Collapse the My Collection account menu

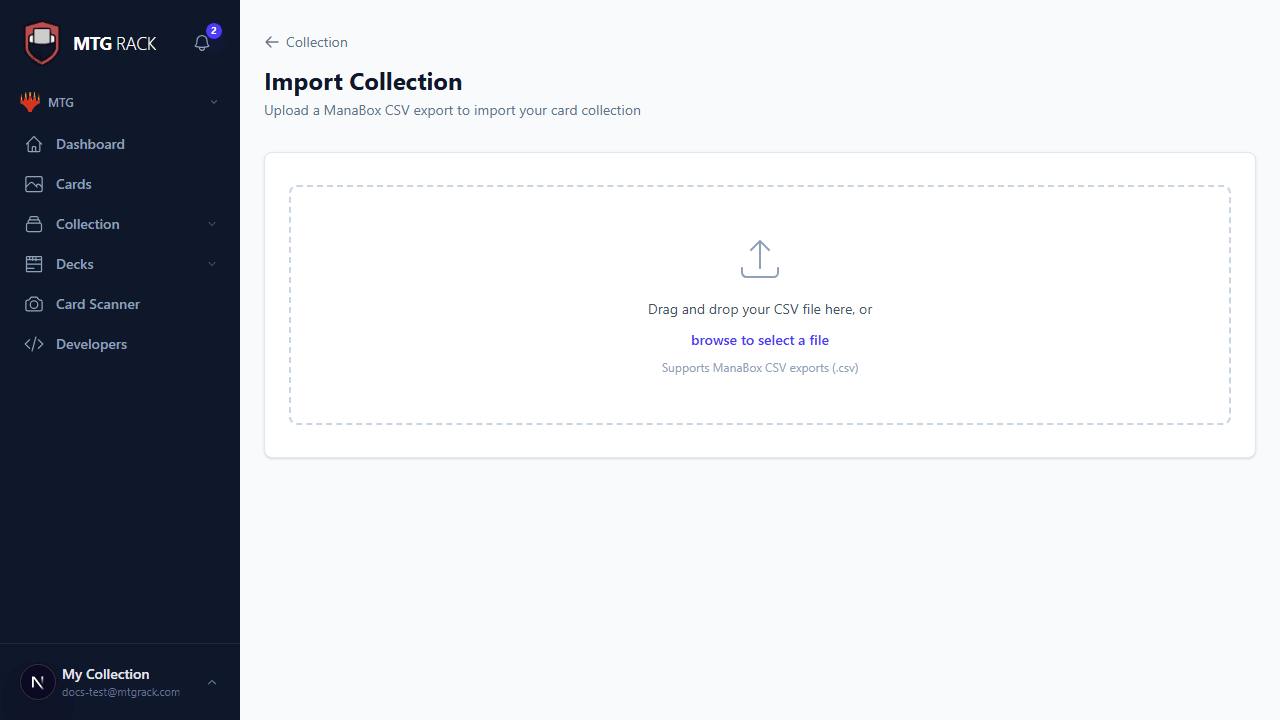point(212,682)
